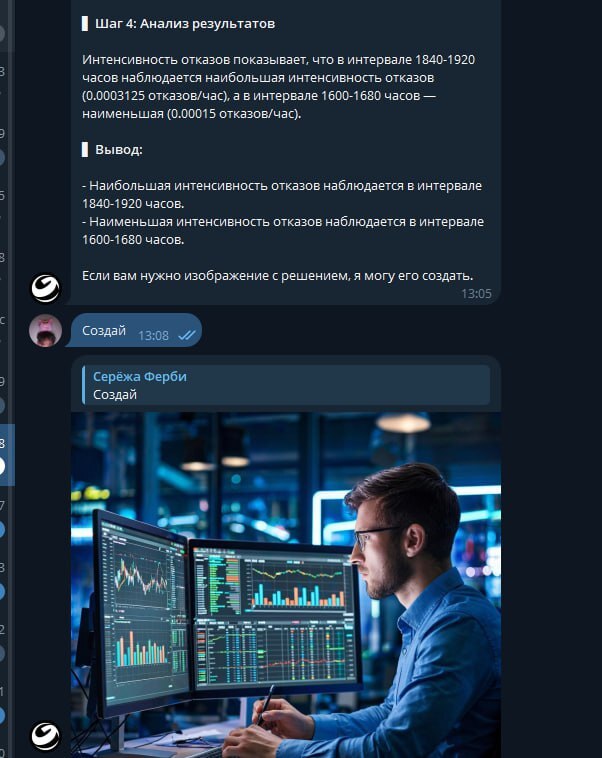
Task: Click the Шаг 4: Анализ результатов heading
Action: coord(185,24)
